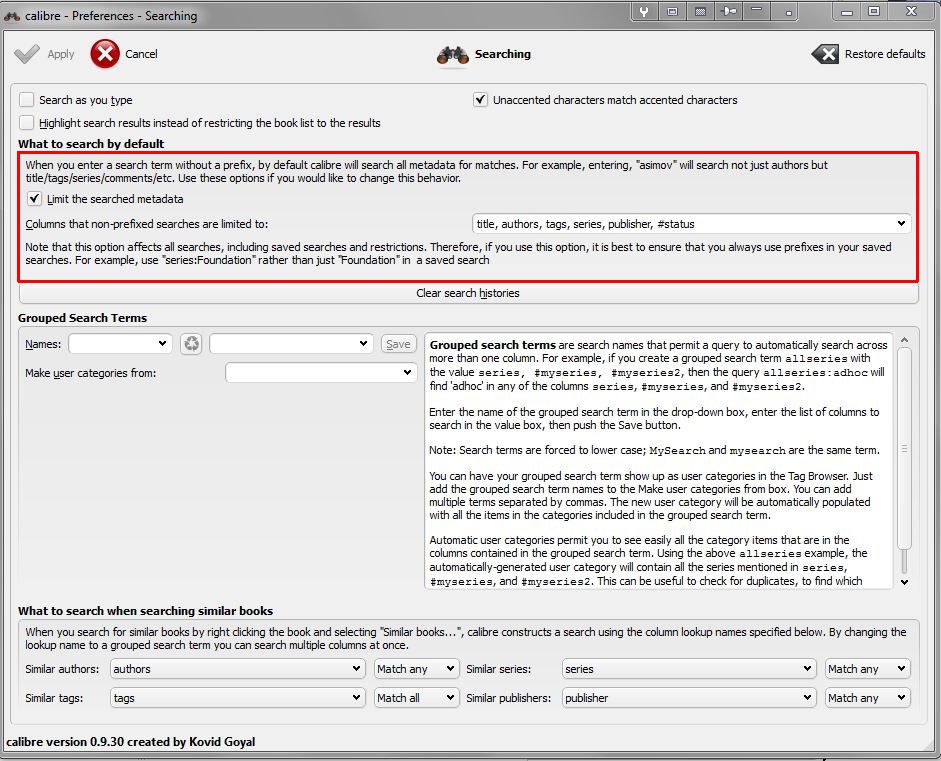Click the wrench icon in title bar
This screenshot has height=761, width=941.
(x=643, y=12)
